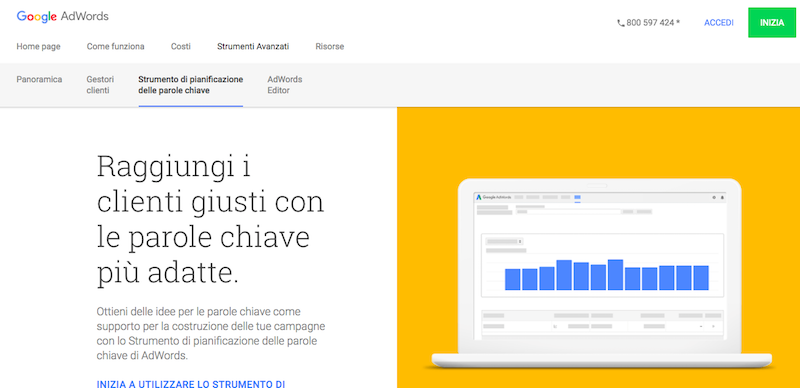
Task: Call the 800 597 424 phone number link
Action: [653, 23]
